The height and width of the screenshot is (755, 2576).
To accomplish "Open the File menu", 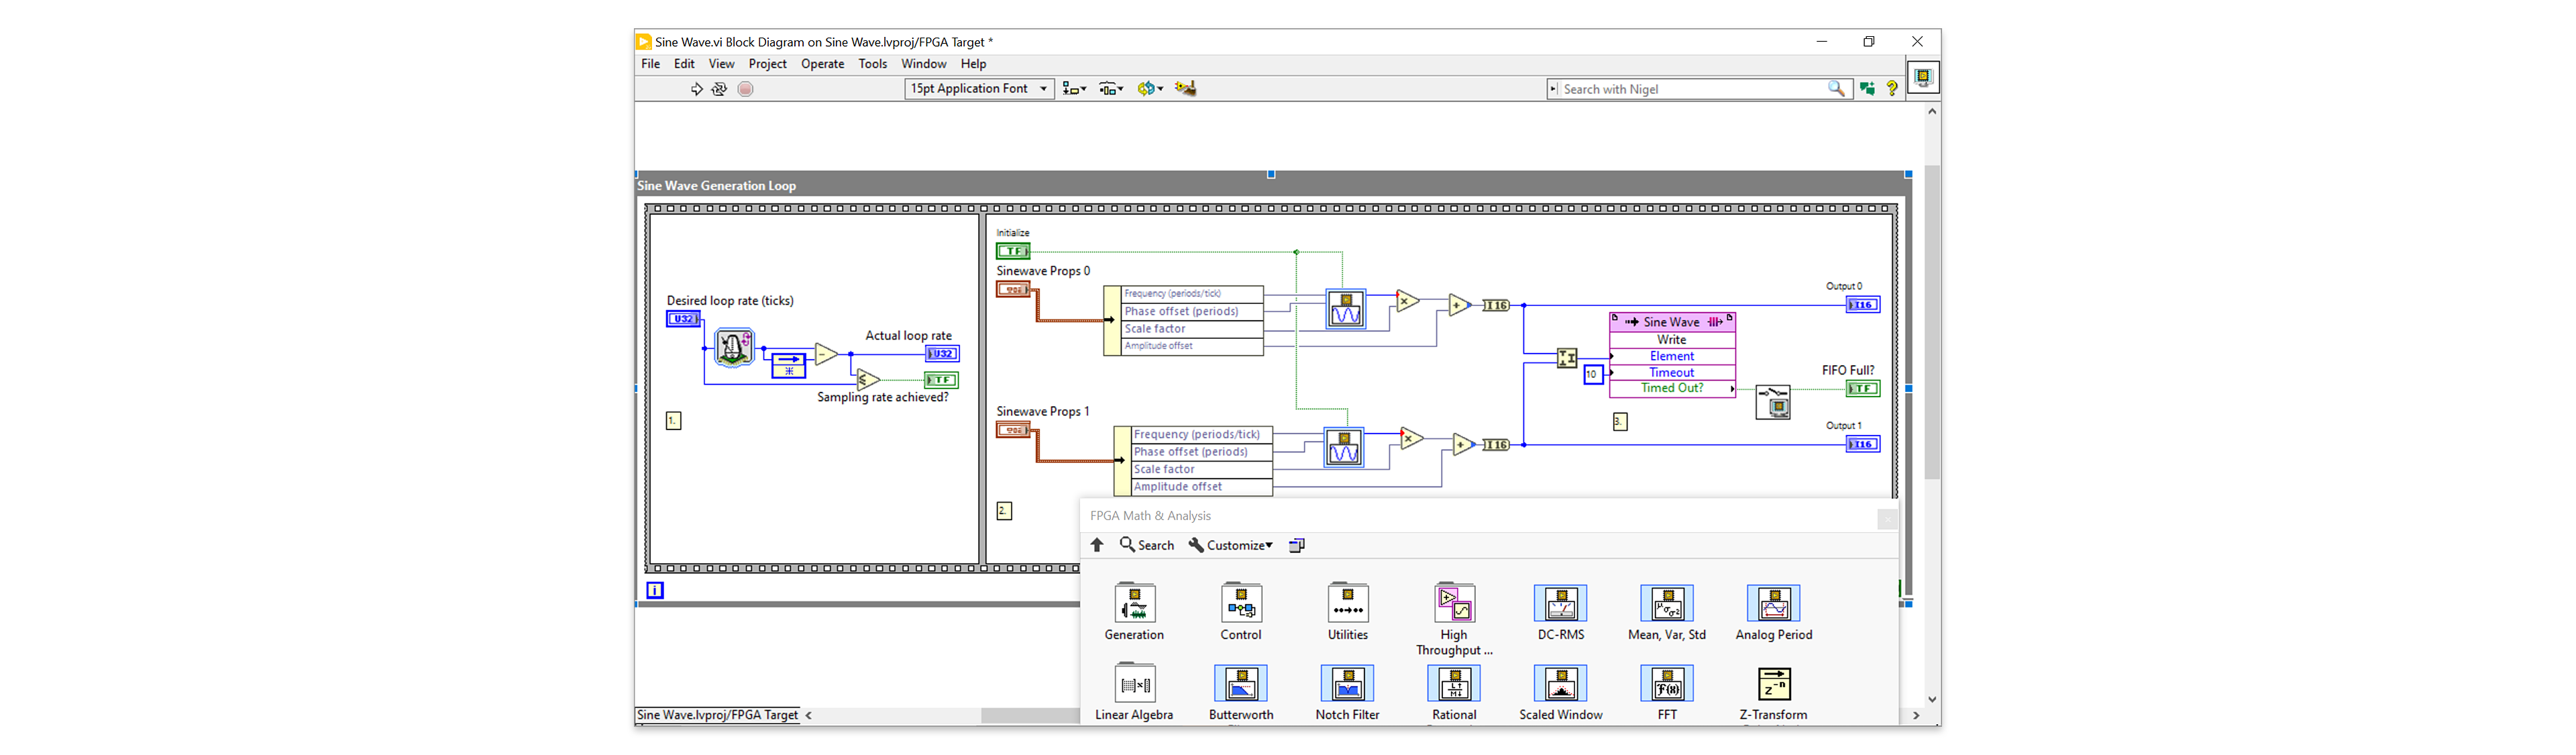I will pyautogui.click(x=651, y=64).
